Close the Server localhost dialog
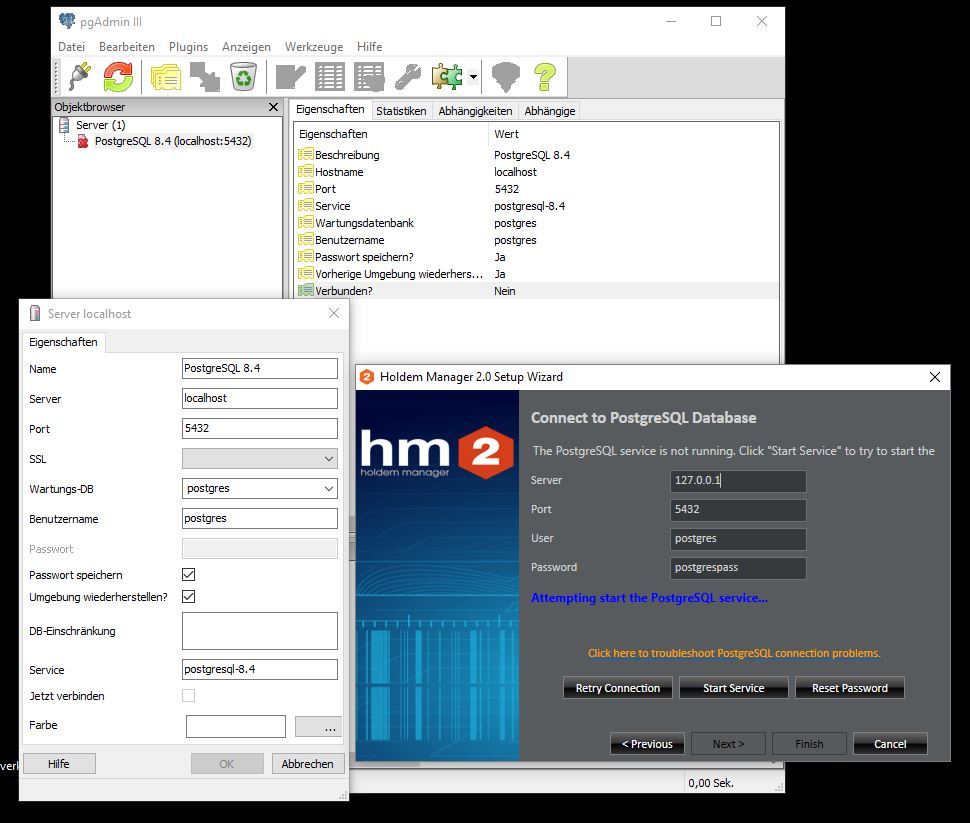The width and height of the screenshot is (970, 823). (334, 313)
